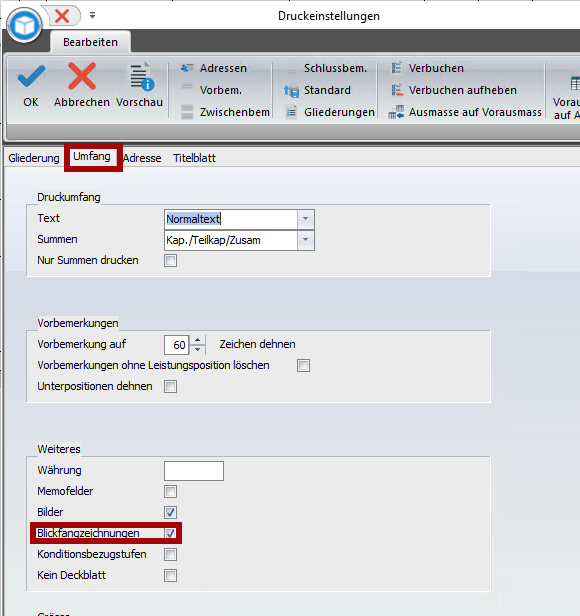The height and width of the screenshot is (616, 580).
Task: Click the Verbuchen icon
Action: (x=396, y=68)
